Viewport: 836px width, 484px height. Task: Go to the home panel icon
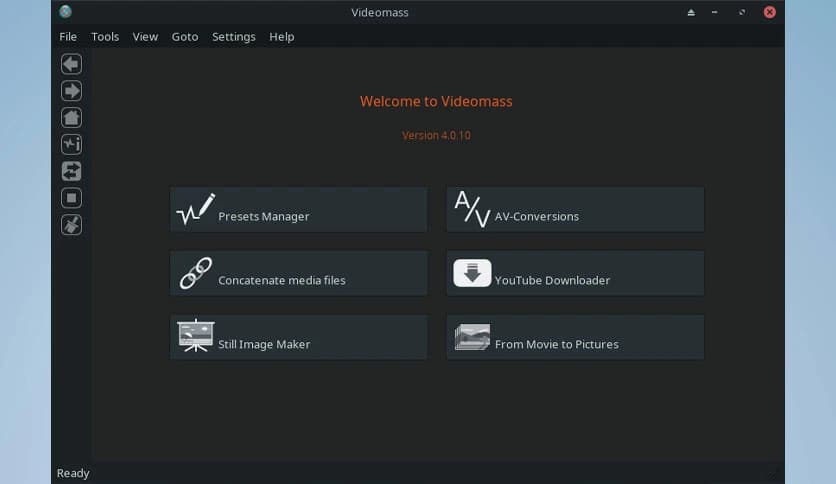[x=71, y=118]
